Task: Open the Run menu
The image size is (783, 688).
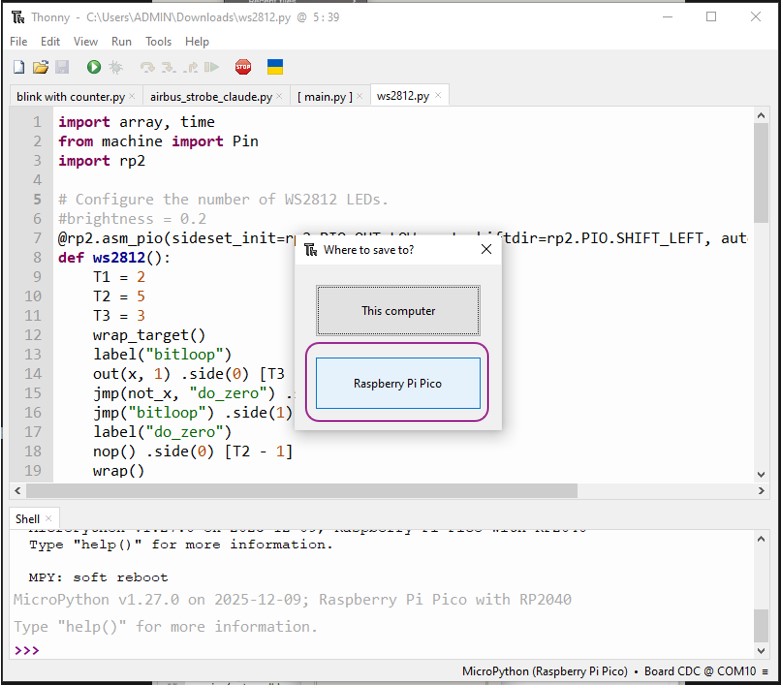Action: coord(121,41)
